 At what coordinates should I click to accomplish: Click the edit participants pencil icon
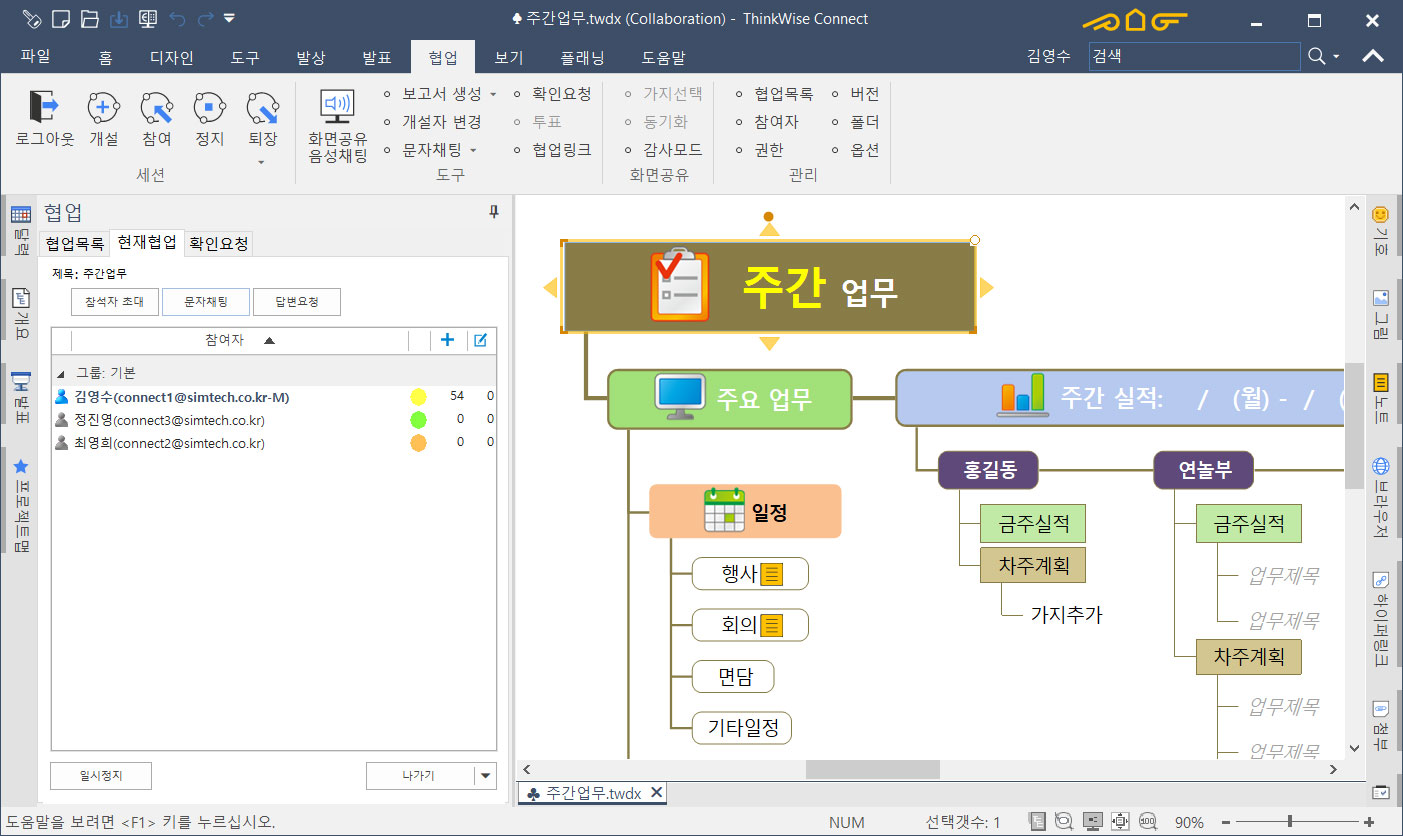click(480, 340)
